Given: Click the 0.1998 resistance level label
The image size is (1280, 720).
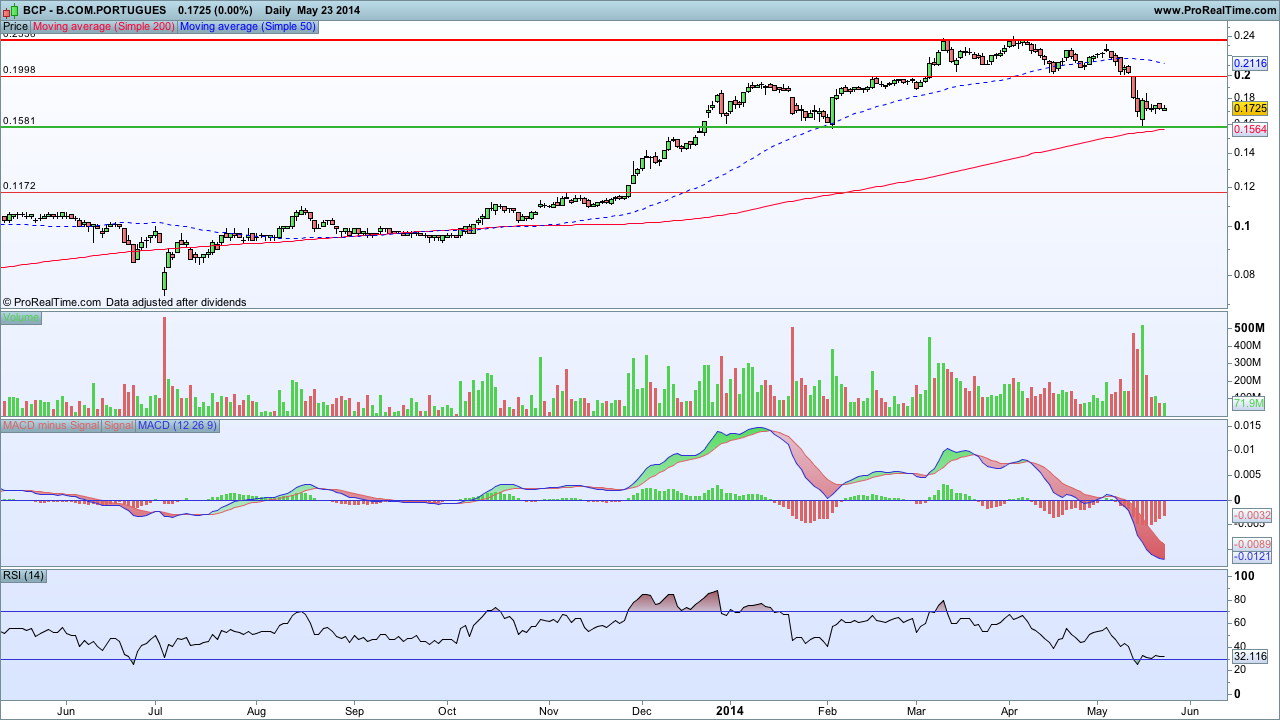Looking at the screenshot, I should [x=20, y=70].
